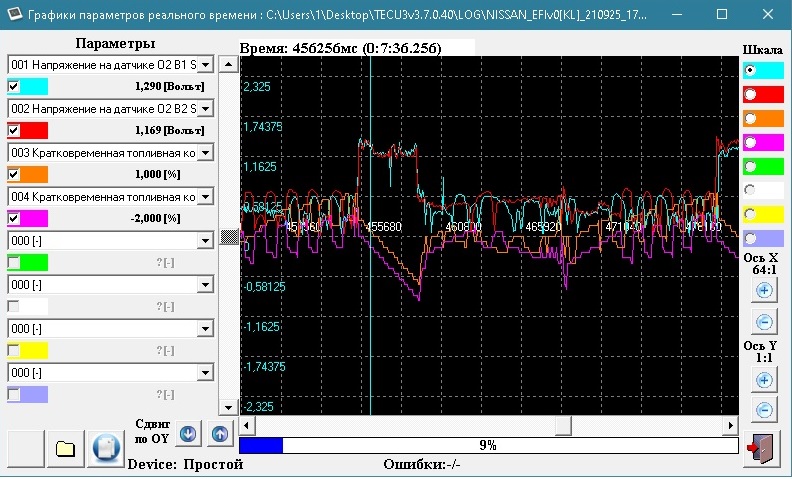Uncheck the cyan parameter 001 checkbox
Screen dimensions: 792x479
(x=14, y=86)
